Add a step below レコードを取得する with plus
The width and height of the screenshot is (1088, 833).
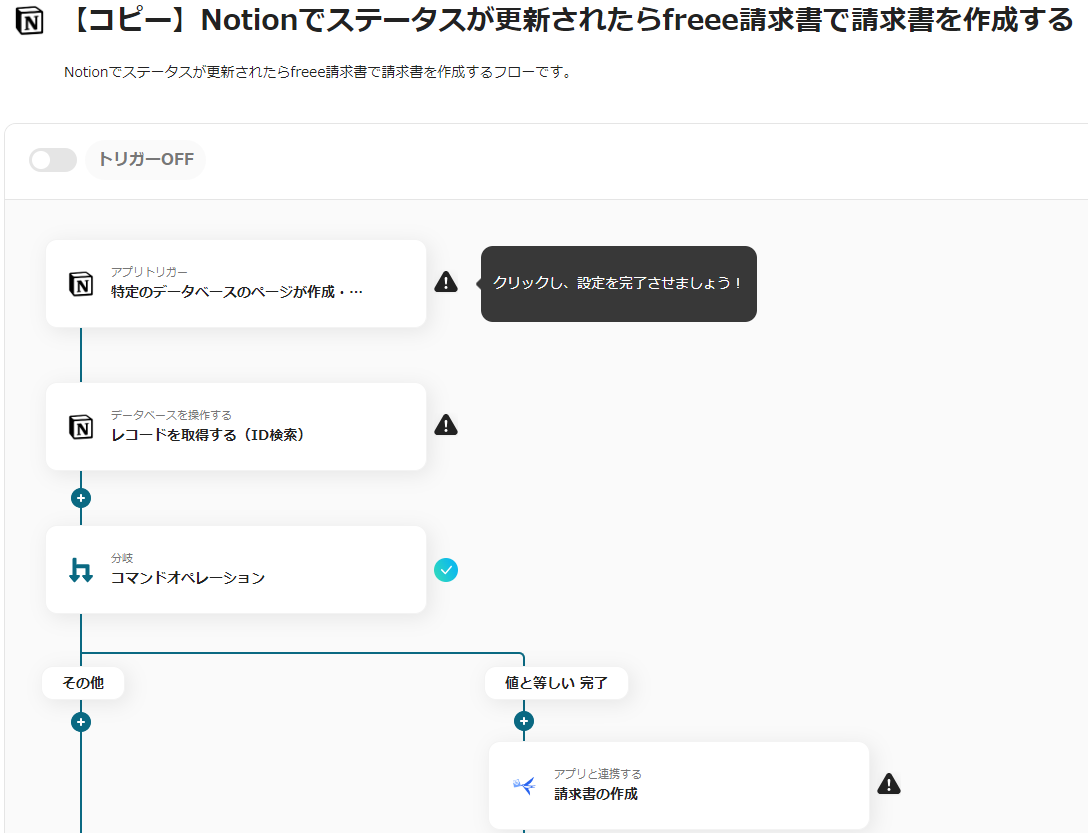tap(81, 498)
